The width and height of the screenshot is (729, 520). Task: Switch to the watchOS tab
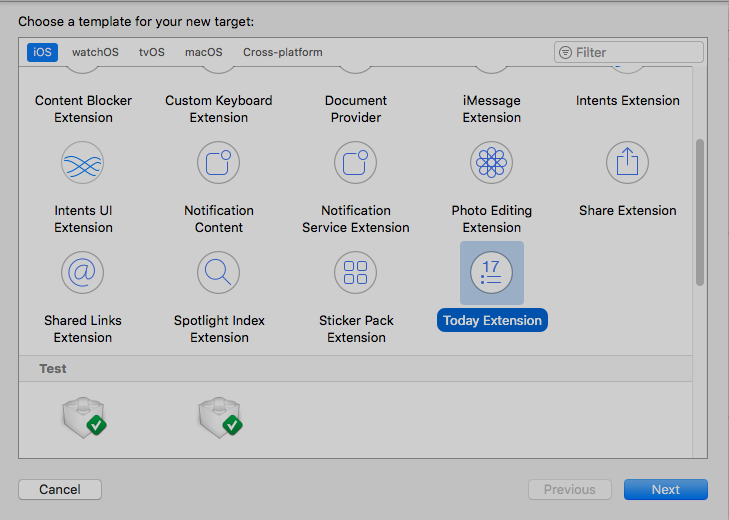point(95,52)
